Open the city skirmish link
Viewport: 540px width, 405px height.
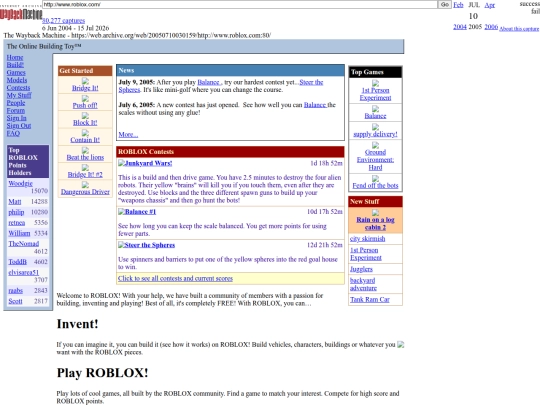[x=367, y=239]
